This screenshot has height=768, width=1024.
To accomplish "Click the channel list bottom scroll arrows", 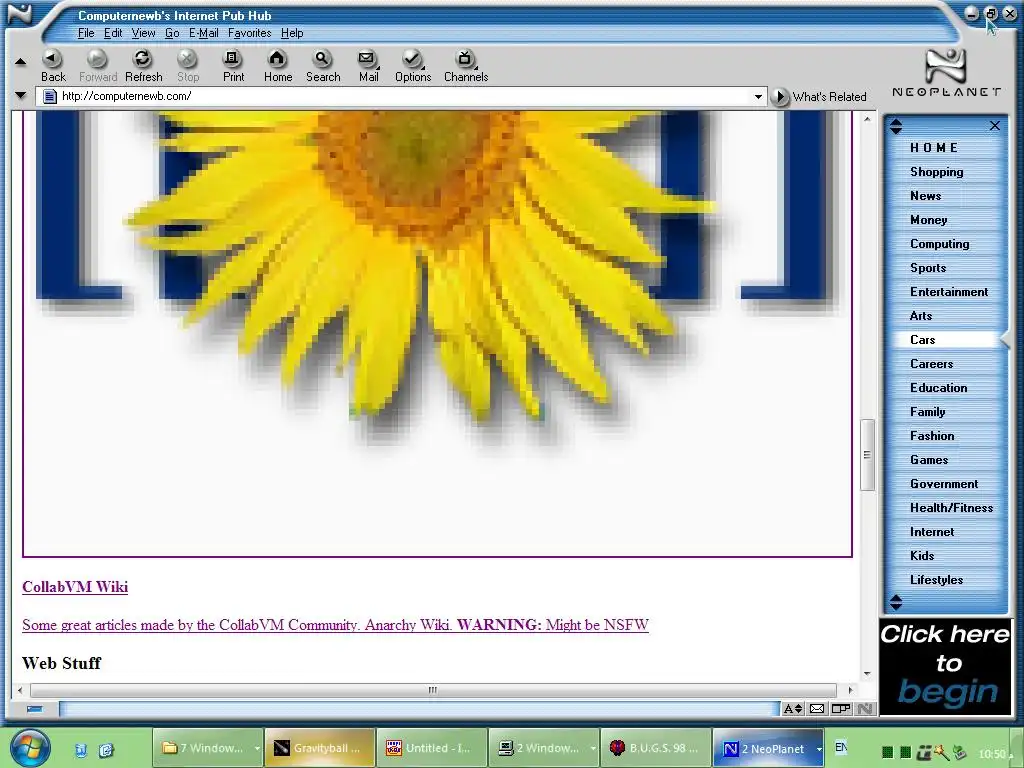I will [896, 602].
